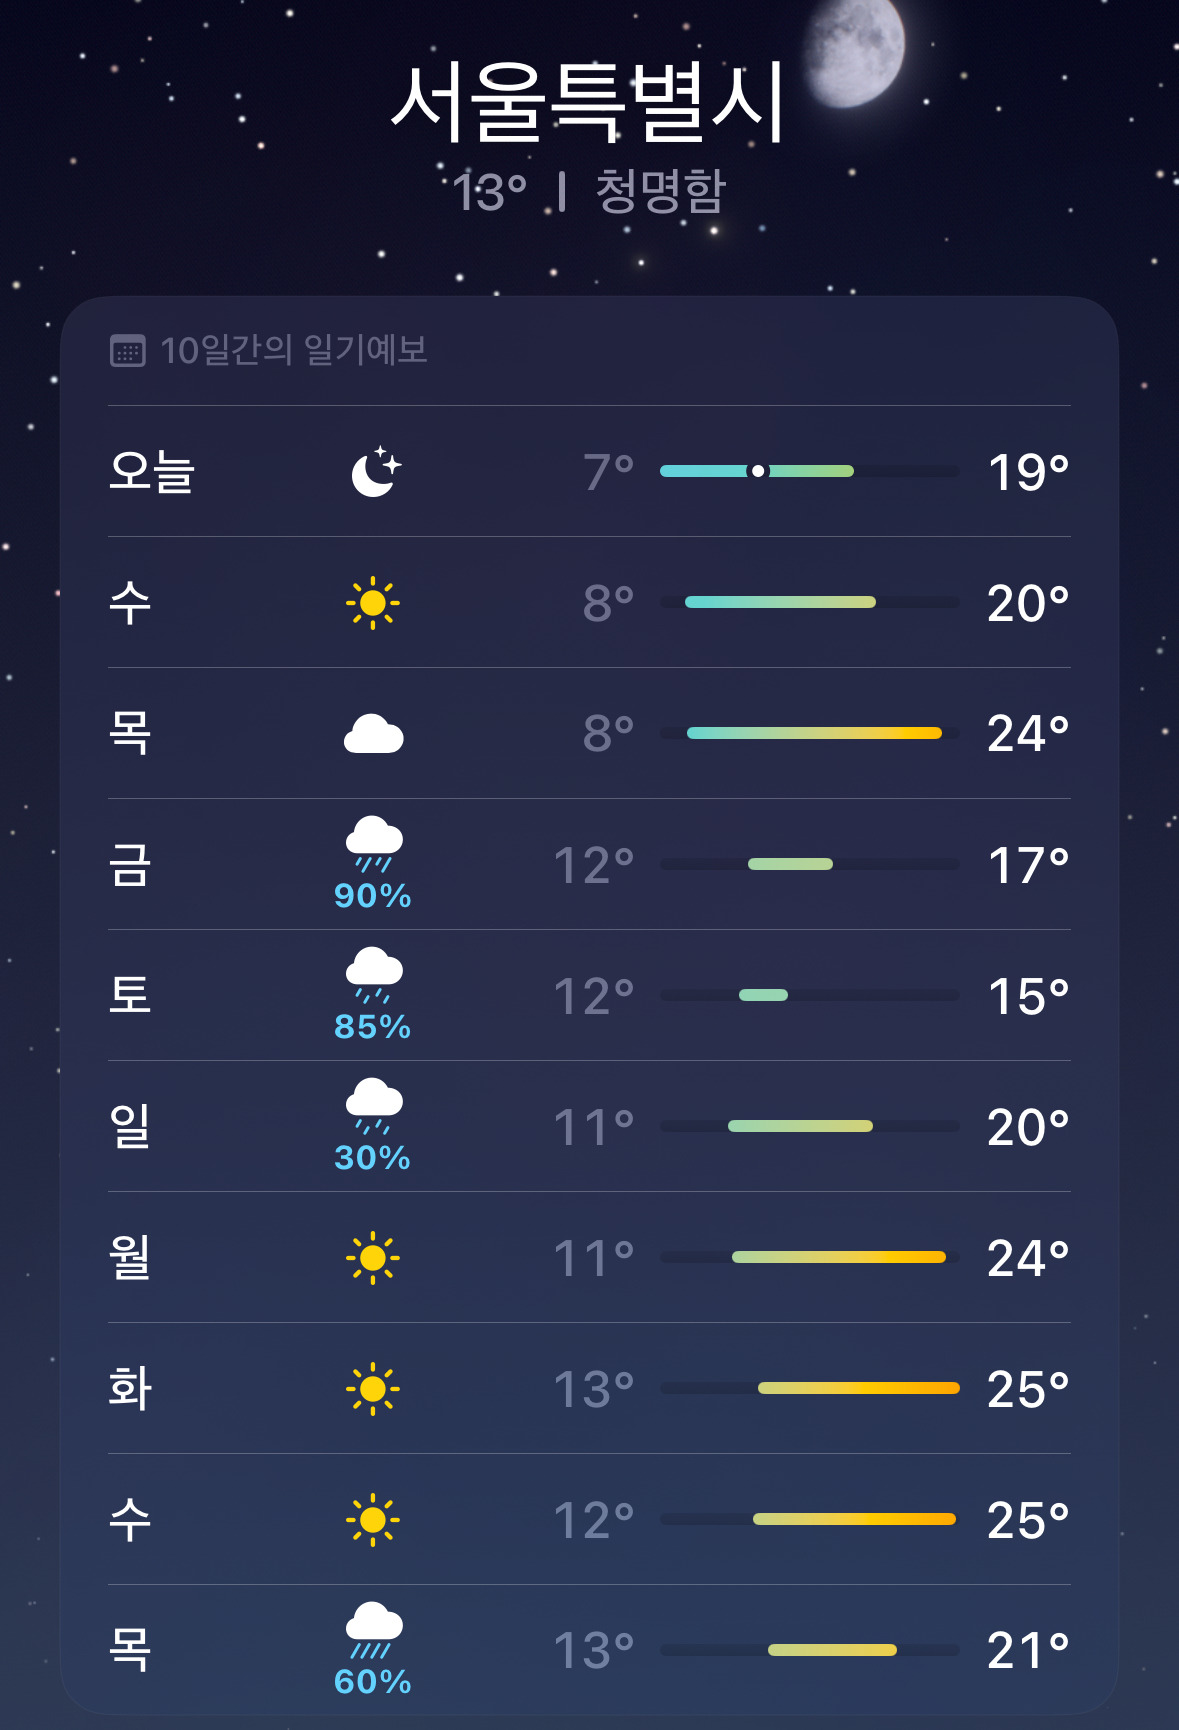Open the 금 forecast row
Image resolution: width=1179 pixels, height=1730 pixels.
click(x=589, y=864)
